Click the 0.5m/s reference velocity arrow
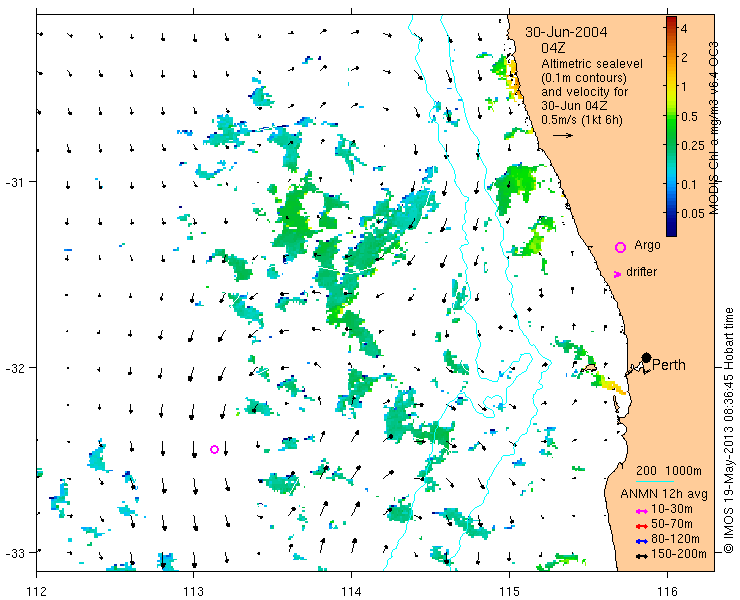 click(x=563, y=135)
